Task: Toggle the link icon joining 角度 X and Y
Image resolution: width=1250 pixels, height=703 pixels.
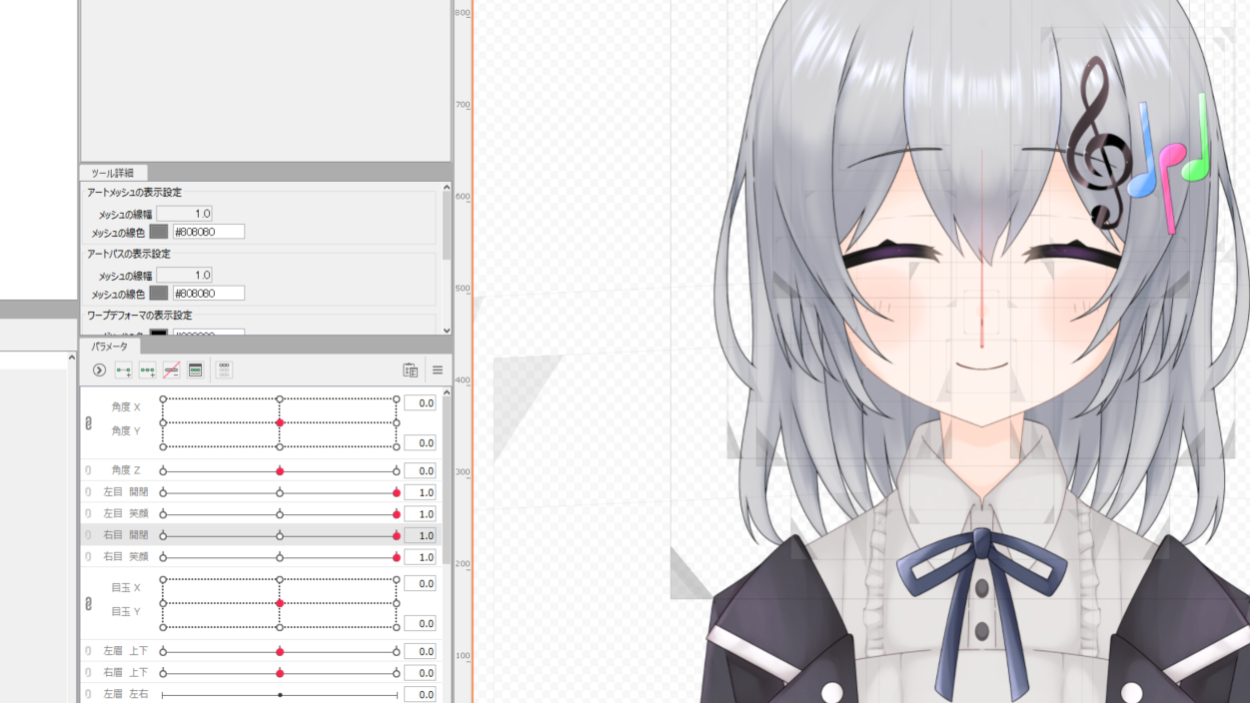Action: (88, 423)
